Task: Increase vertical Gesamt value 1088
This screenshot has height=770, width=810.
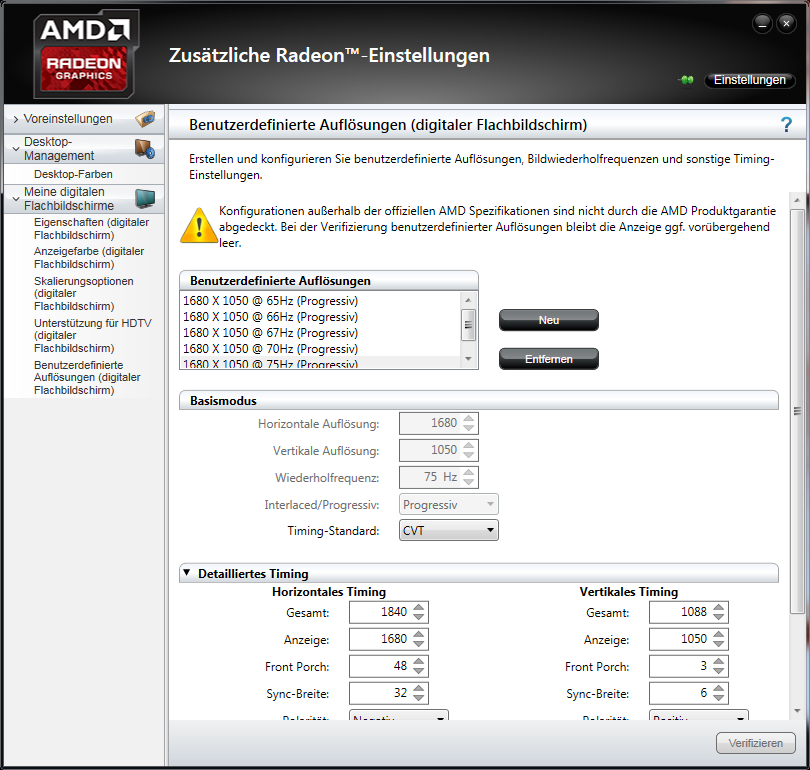Action: point(719,607)
